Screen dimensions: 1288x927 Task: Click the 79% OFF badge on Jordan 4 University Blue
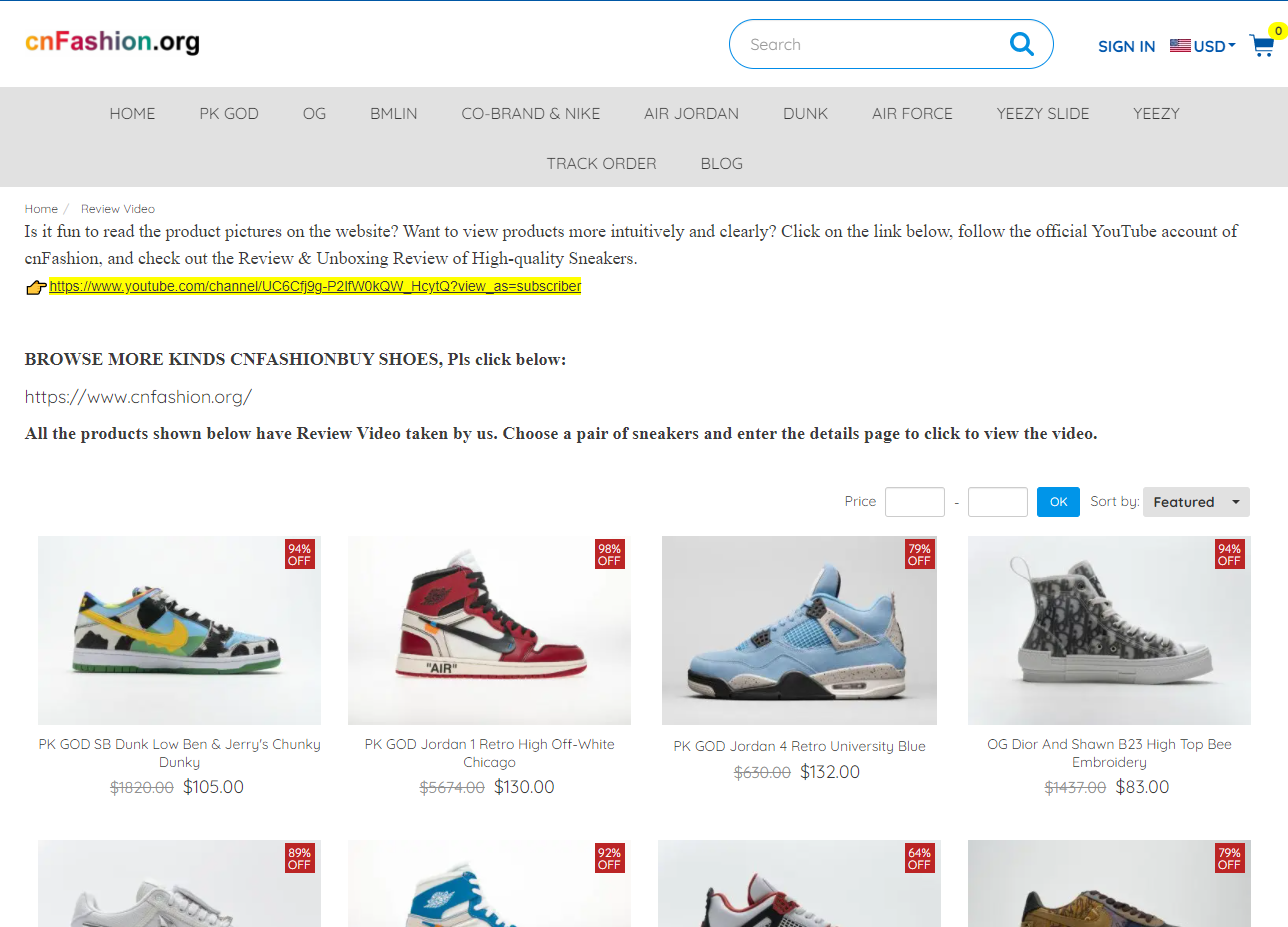[919, 555]
